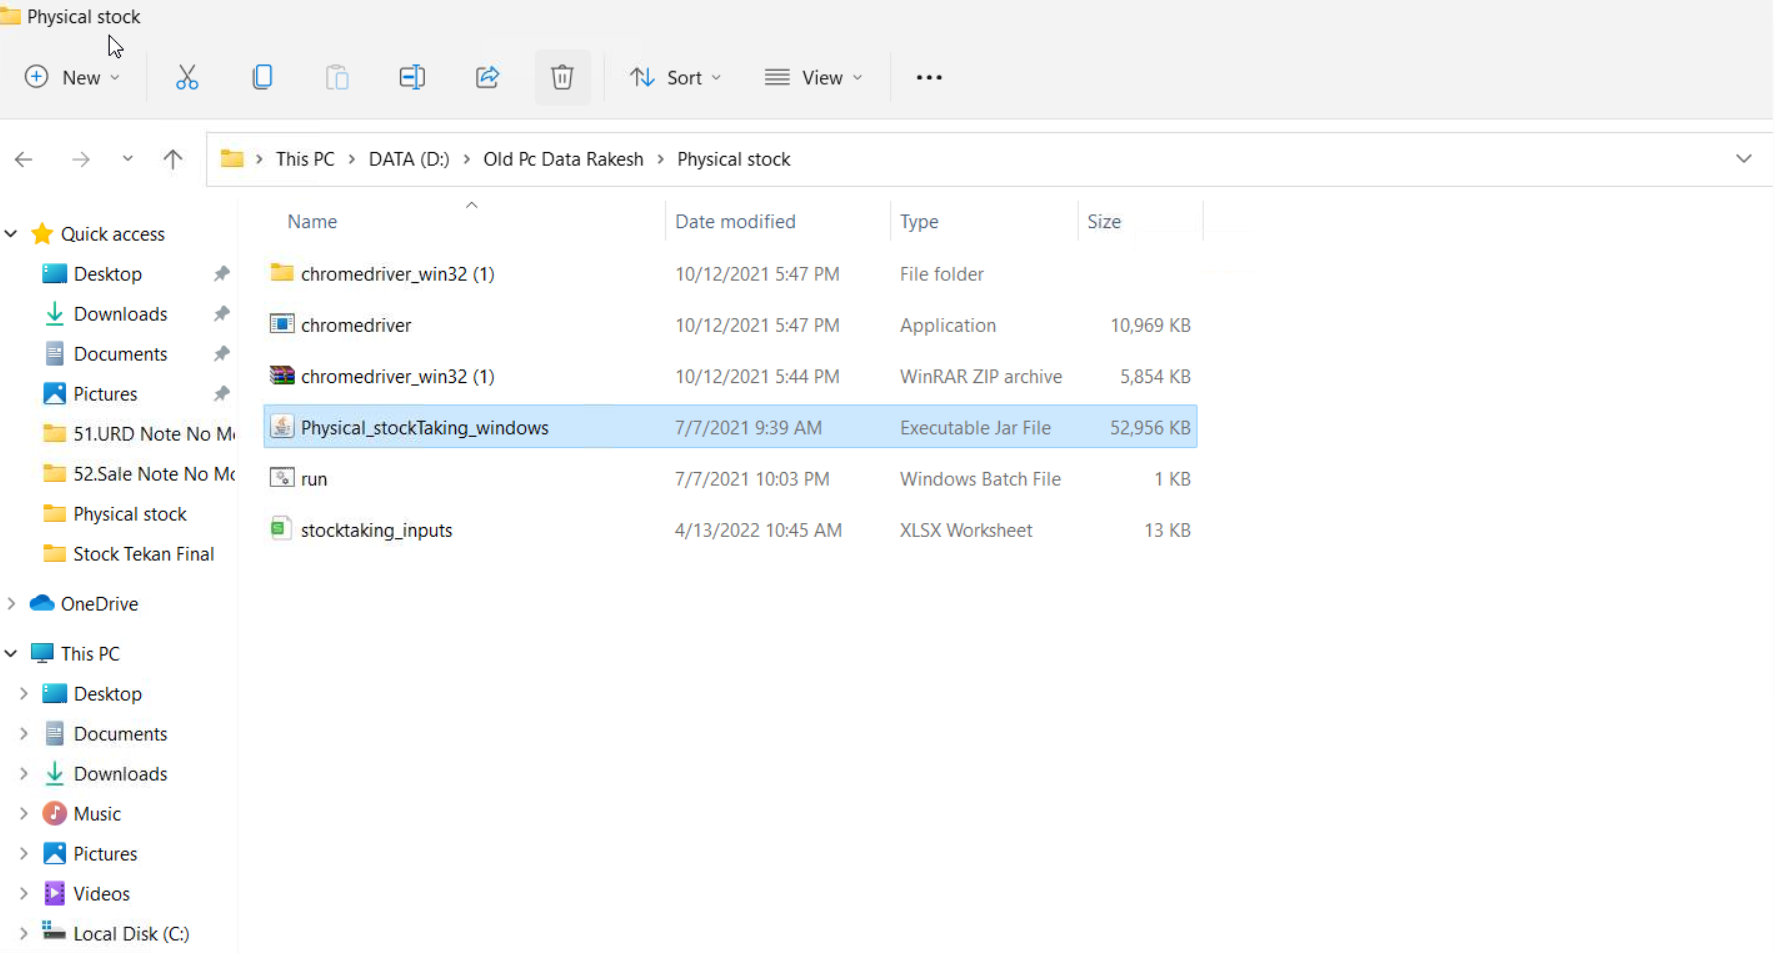Open the Stock Tekan Final folder

tap(143, 553)
